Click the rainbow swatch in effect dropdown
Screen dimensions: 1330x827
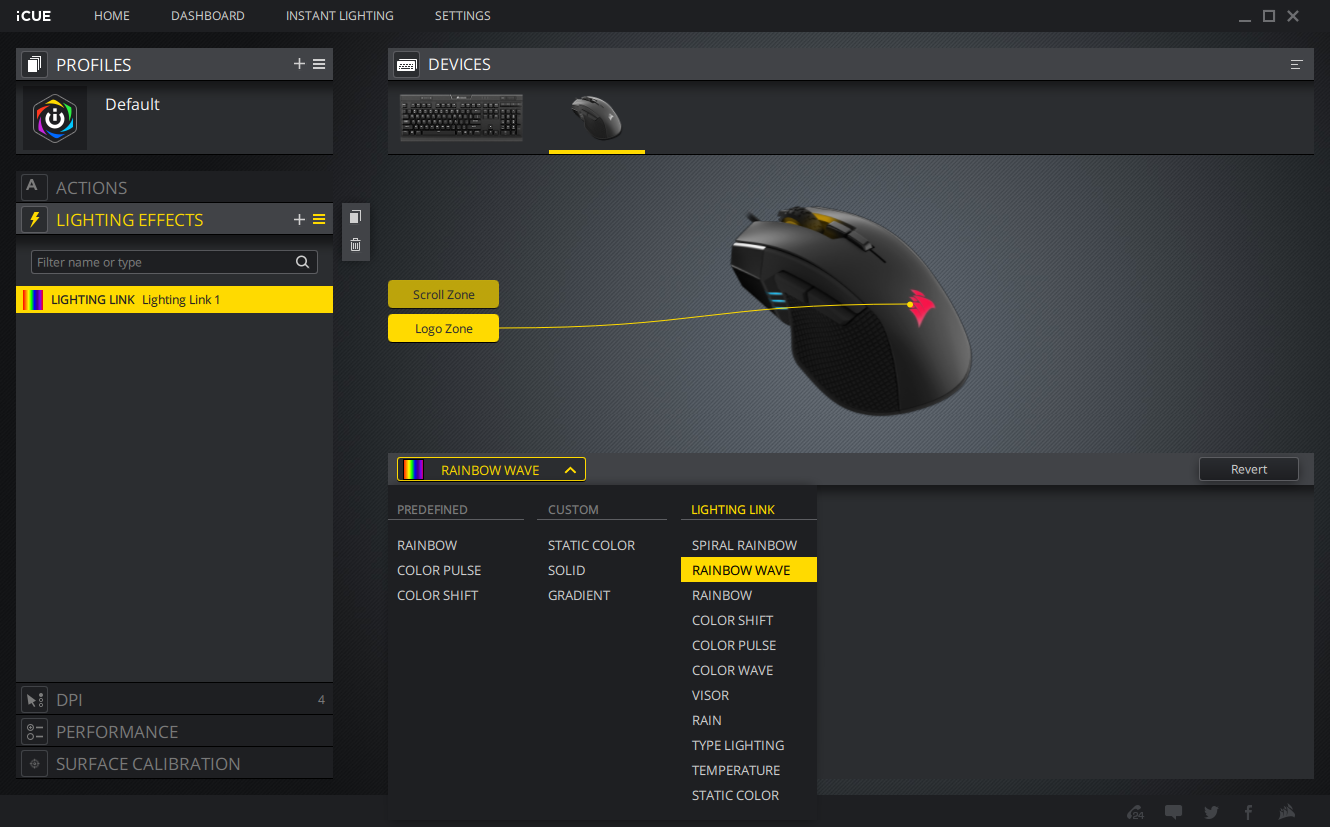coord(412,470)
